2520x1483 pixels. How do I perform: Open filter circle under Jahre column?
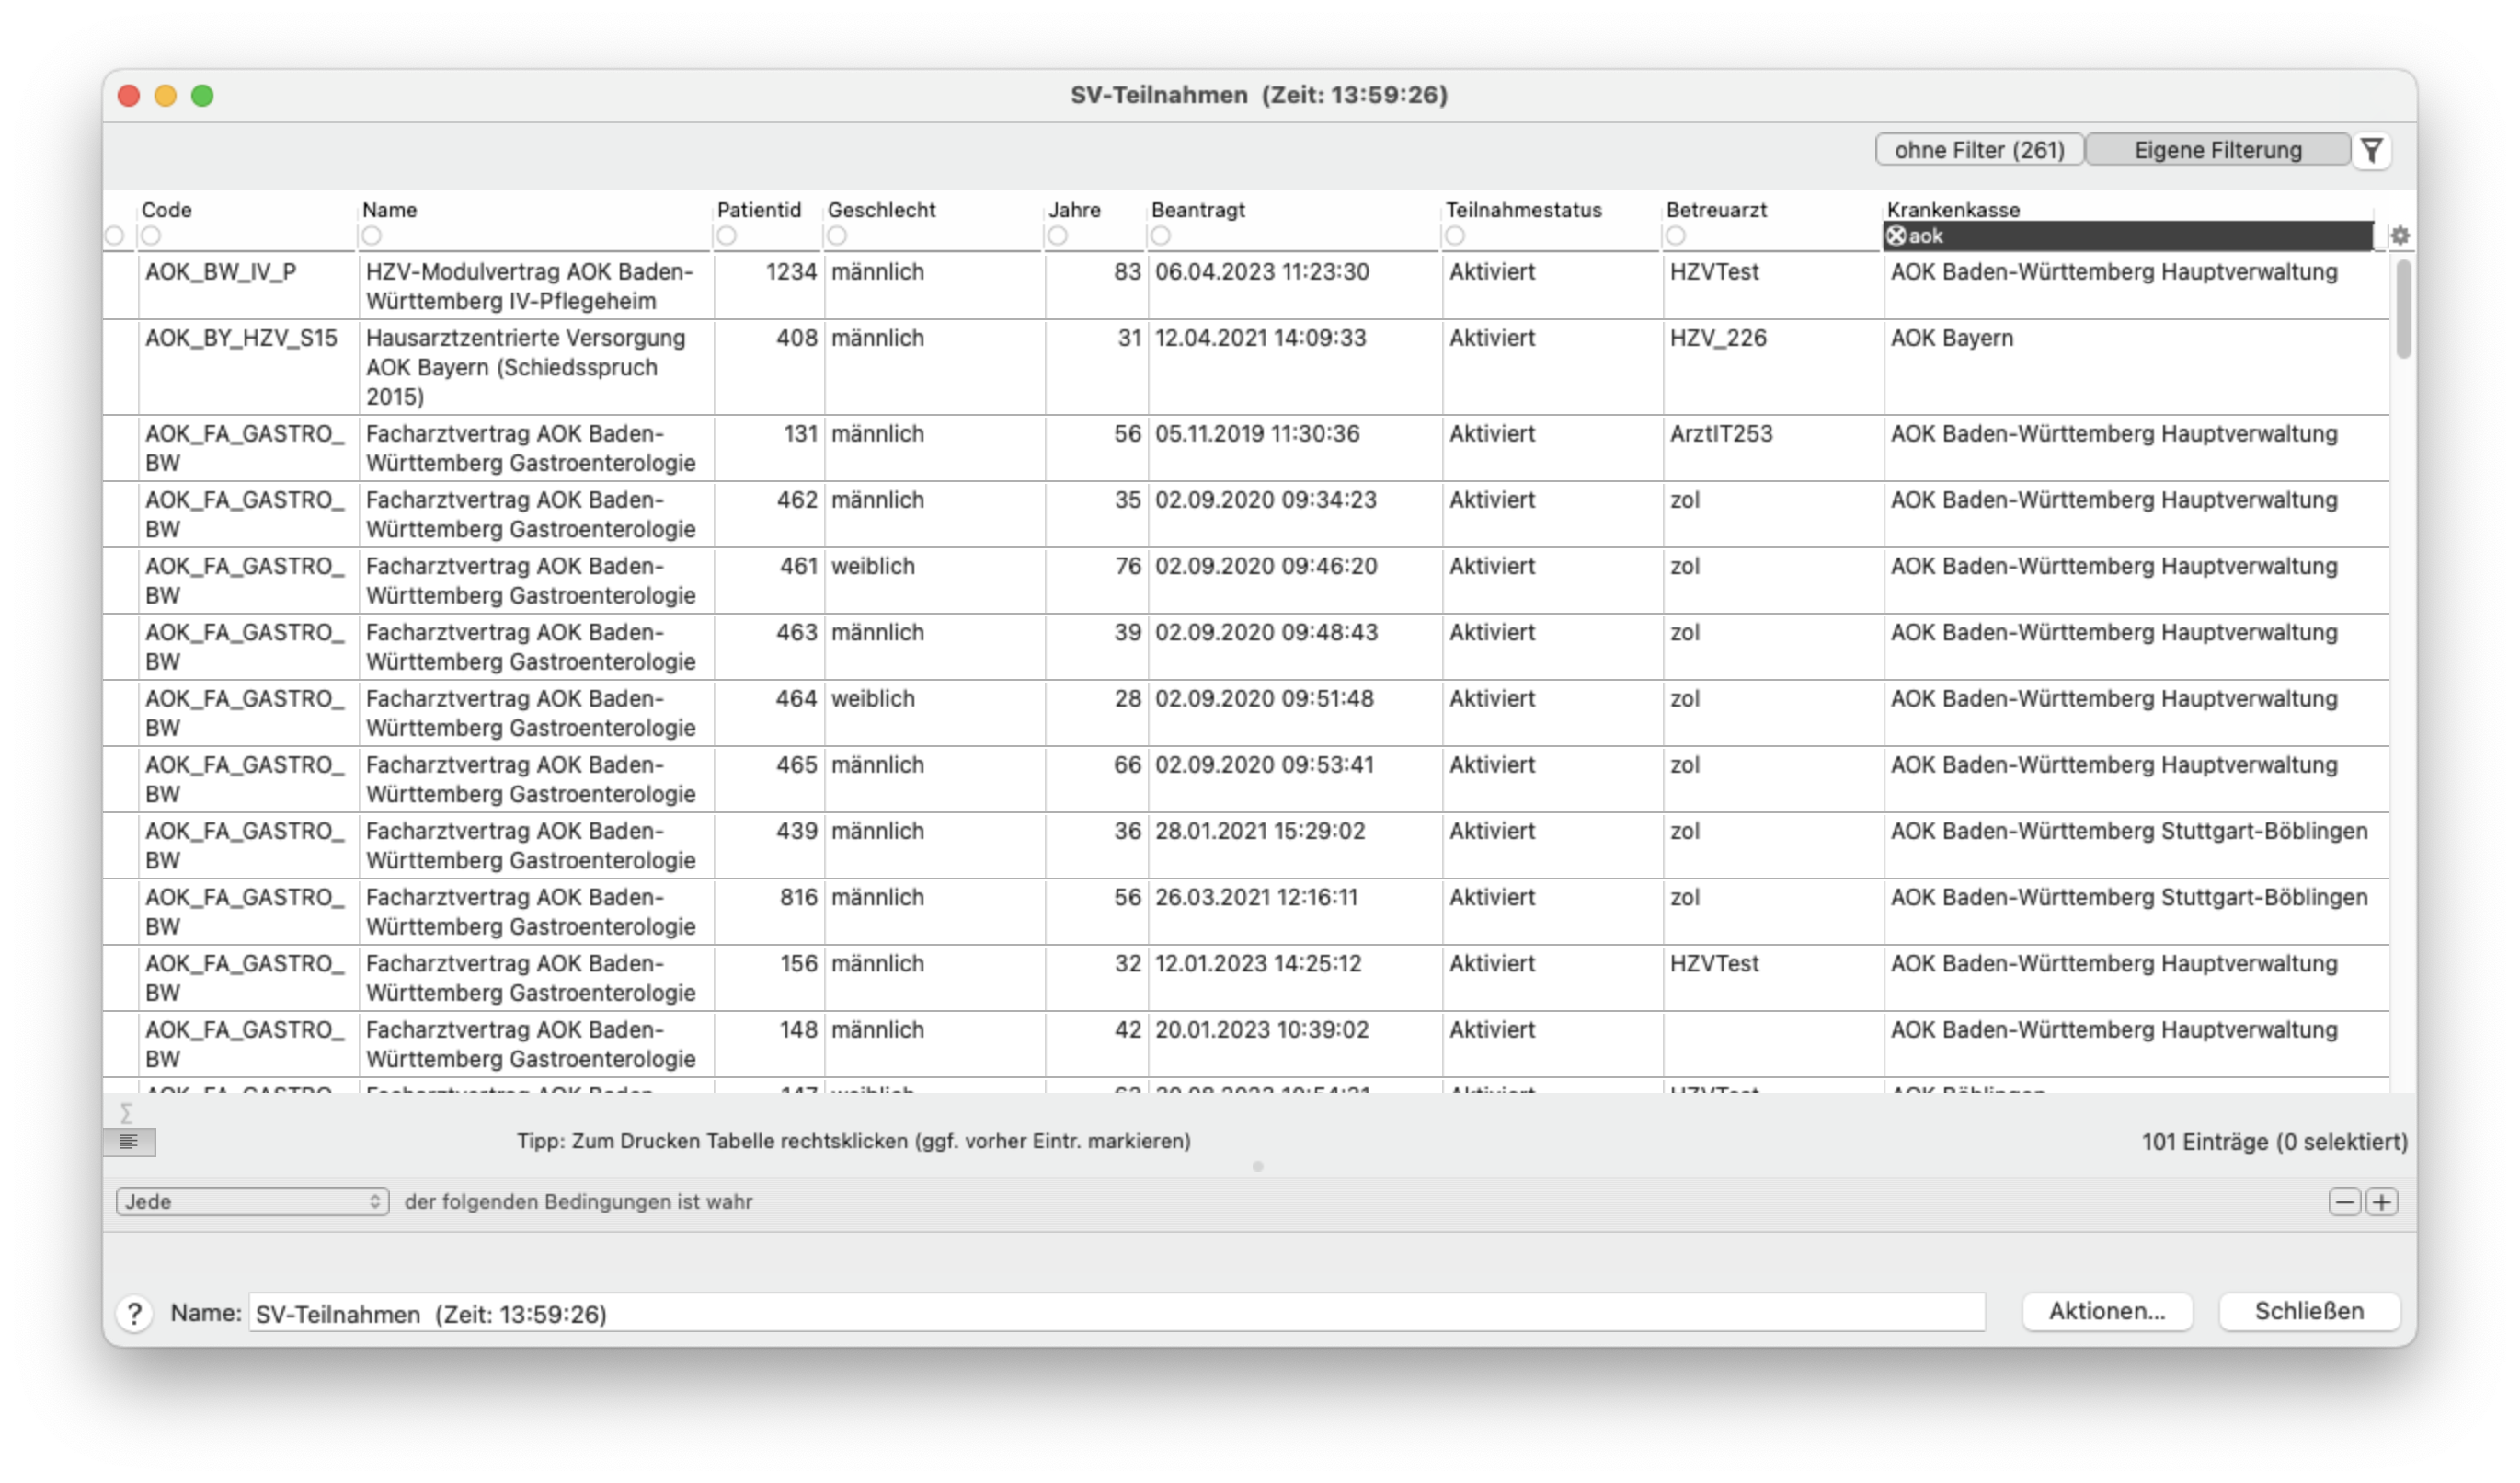[1058, 236]
